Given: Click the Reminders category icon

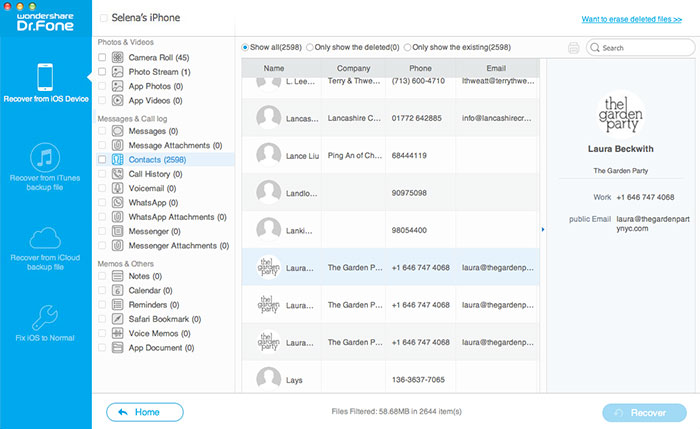Looking at the screenshot, I should (117, 304).
